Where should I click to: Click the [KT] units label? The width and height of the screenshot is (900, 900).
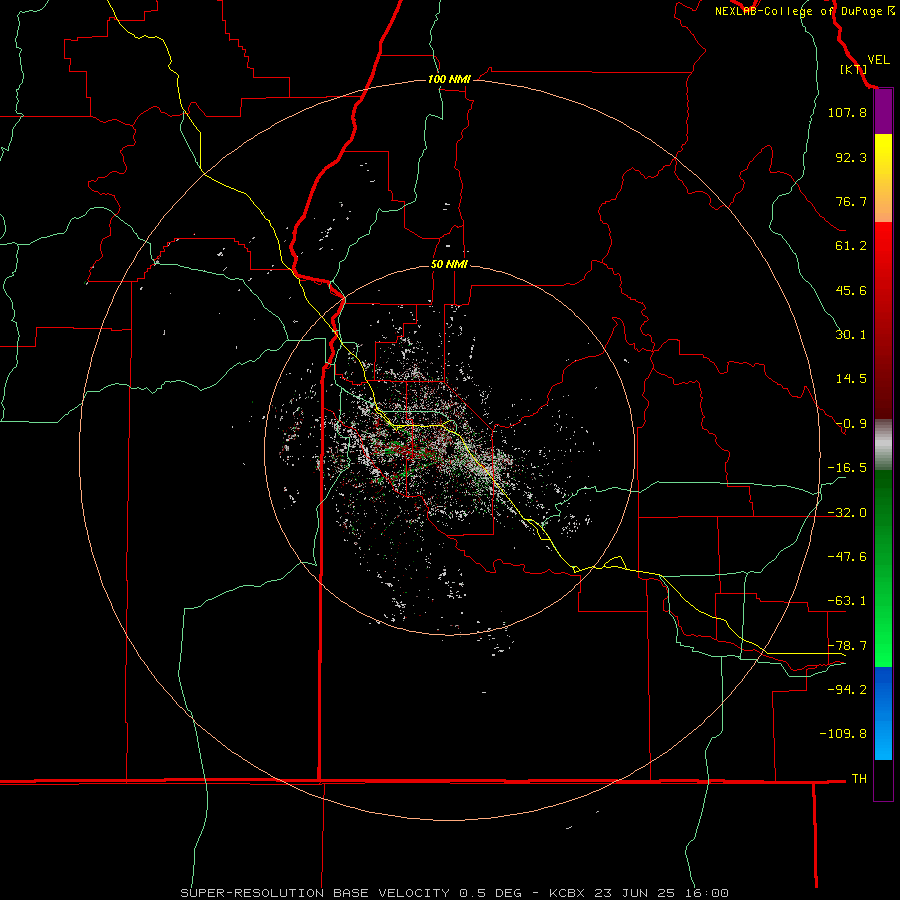point(854,69)
